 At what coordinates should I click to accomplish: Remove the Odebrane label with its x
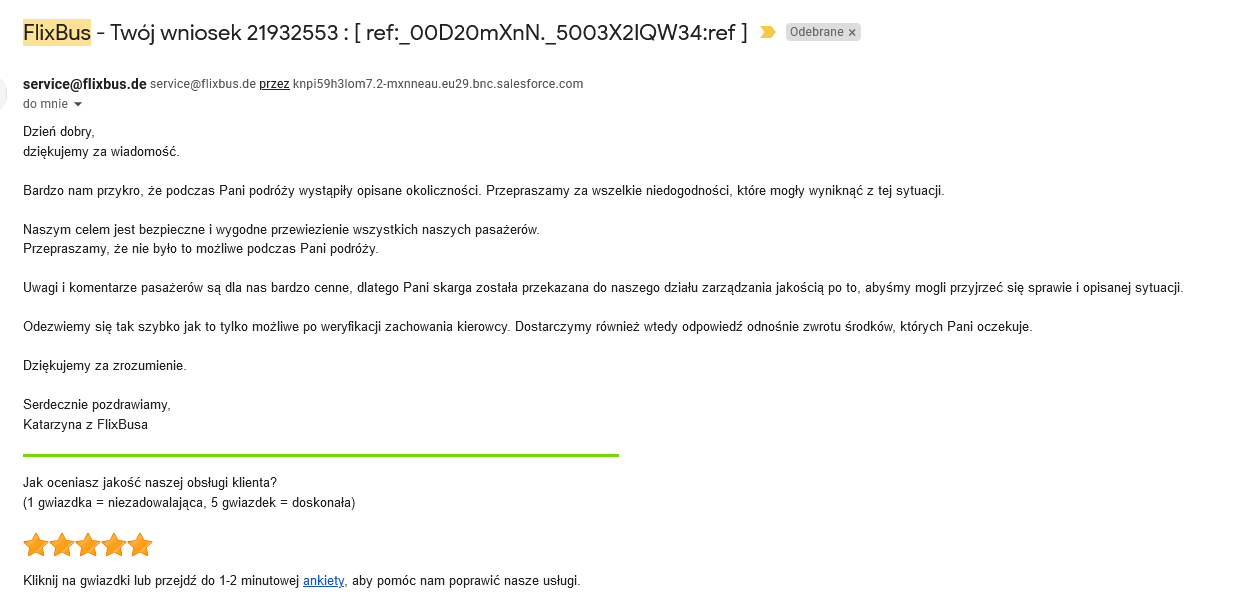click(852, 33)
